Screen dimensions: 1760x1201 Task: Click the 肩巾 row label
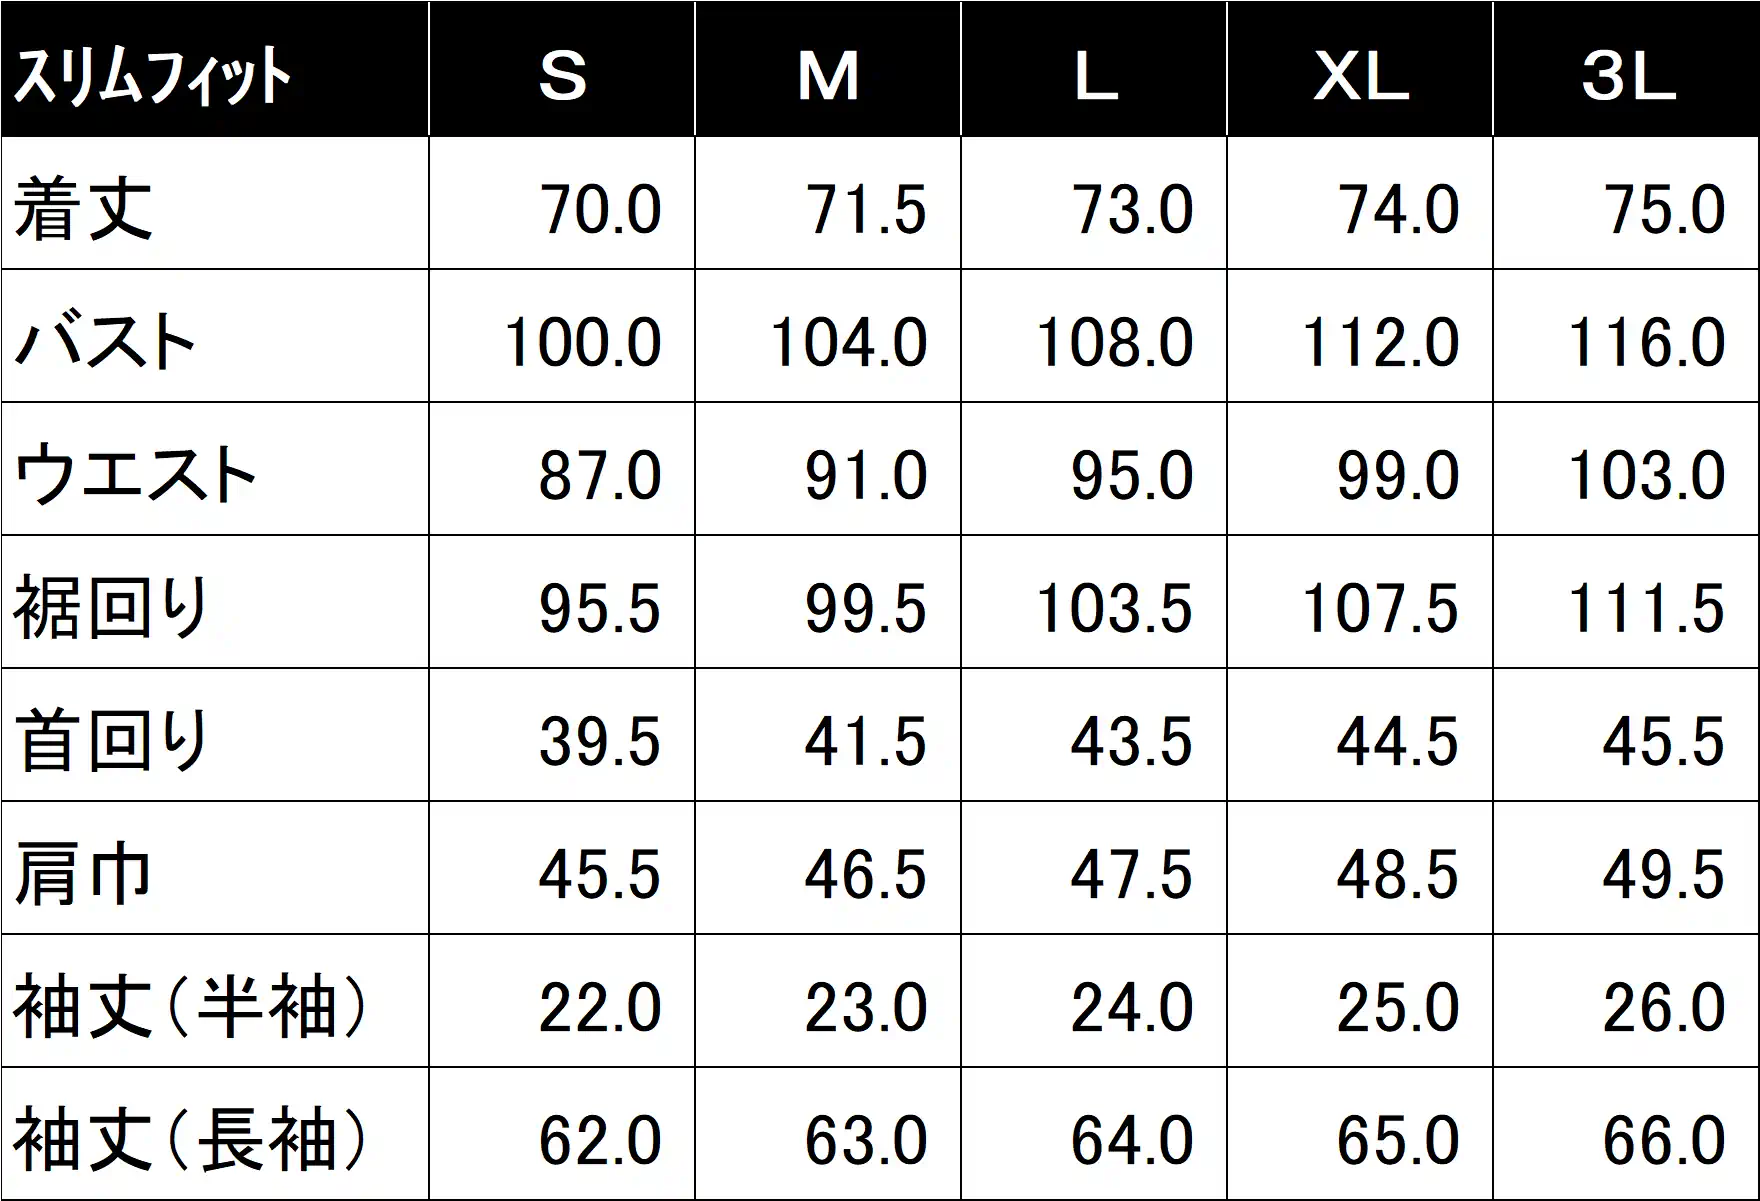tap(215, 868)
